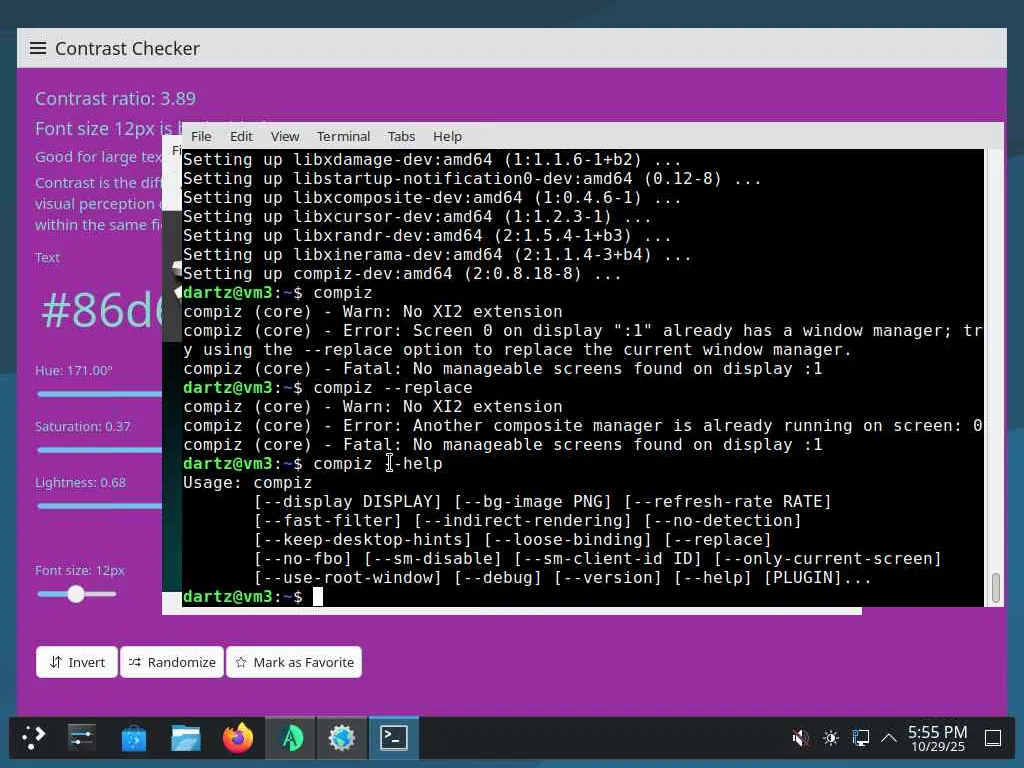Open the network connection tray icon
The height and width of the screenshot is (768, 1024).
coord(861,738)
